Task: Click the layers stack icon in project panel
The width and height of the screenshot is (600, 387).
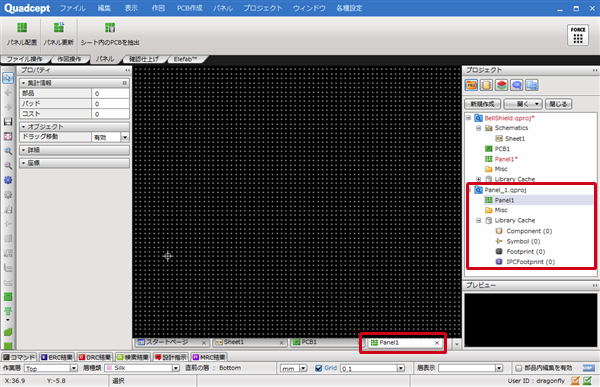Action: (x=501, y=85)
